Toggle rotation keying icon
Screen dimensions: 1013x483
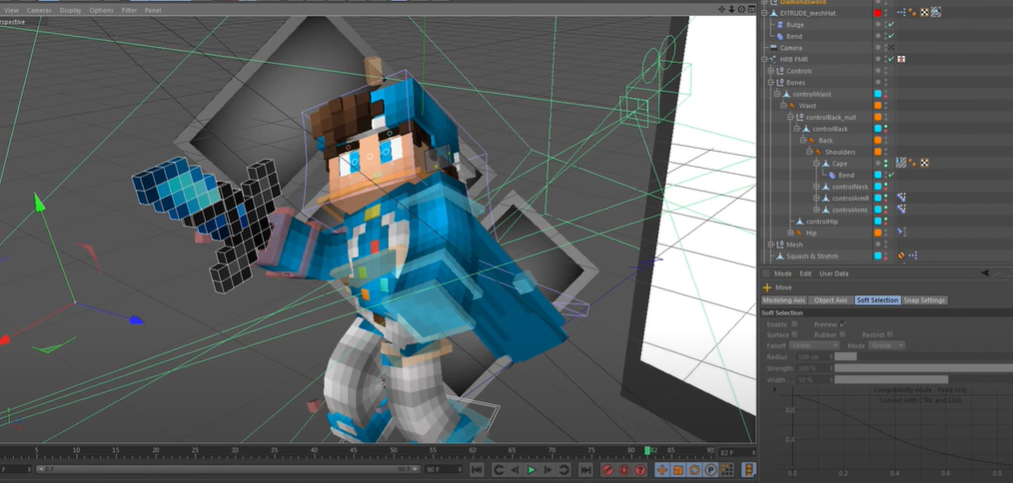click(694, 470)
